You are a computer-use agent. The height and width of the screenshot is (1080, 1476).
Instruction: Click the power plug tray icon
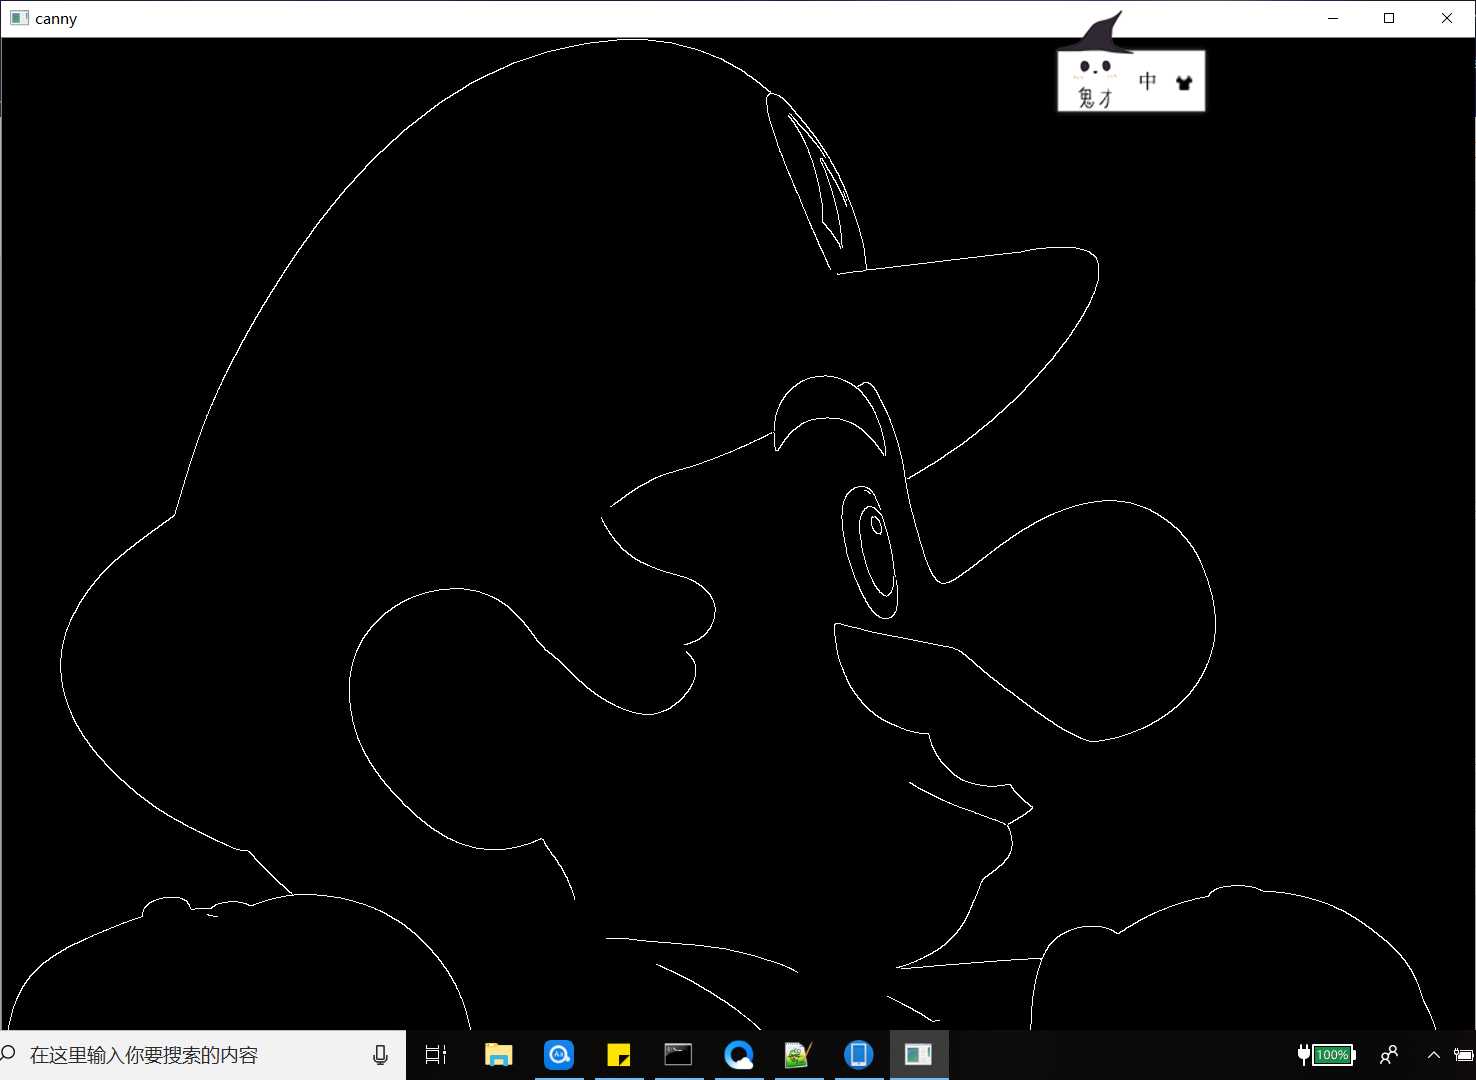(1304, 1054)
